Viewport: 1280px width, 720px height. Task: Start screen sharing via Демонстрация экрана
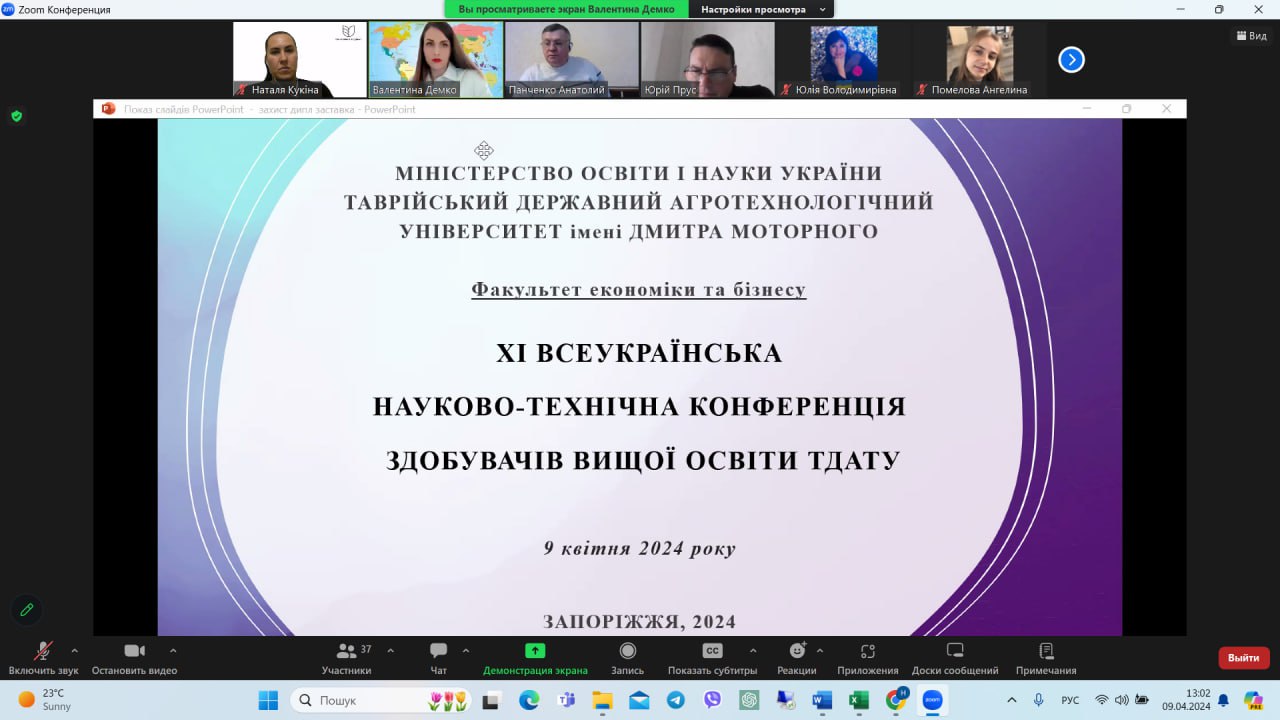tap(535, 658)
